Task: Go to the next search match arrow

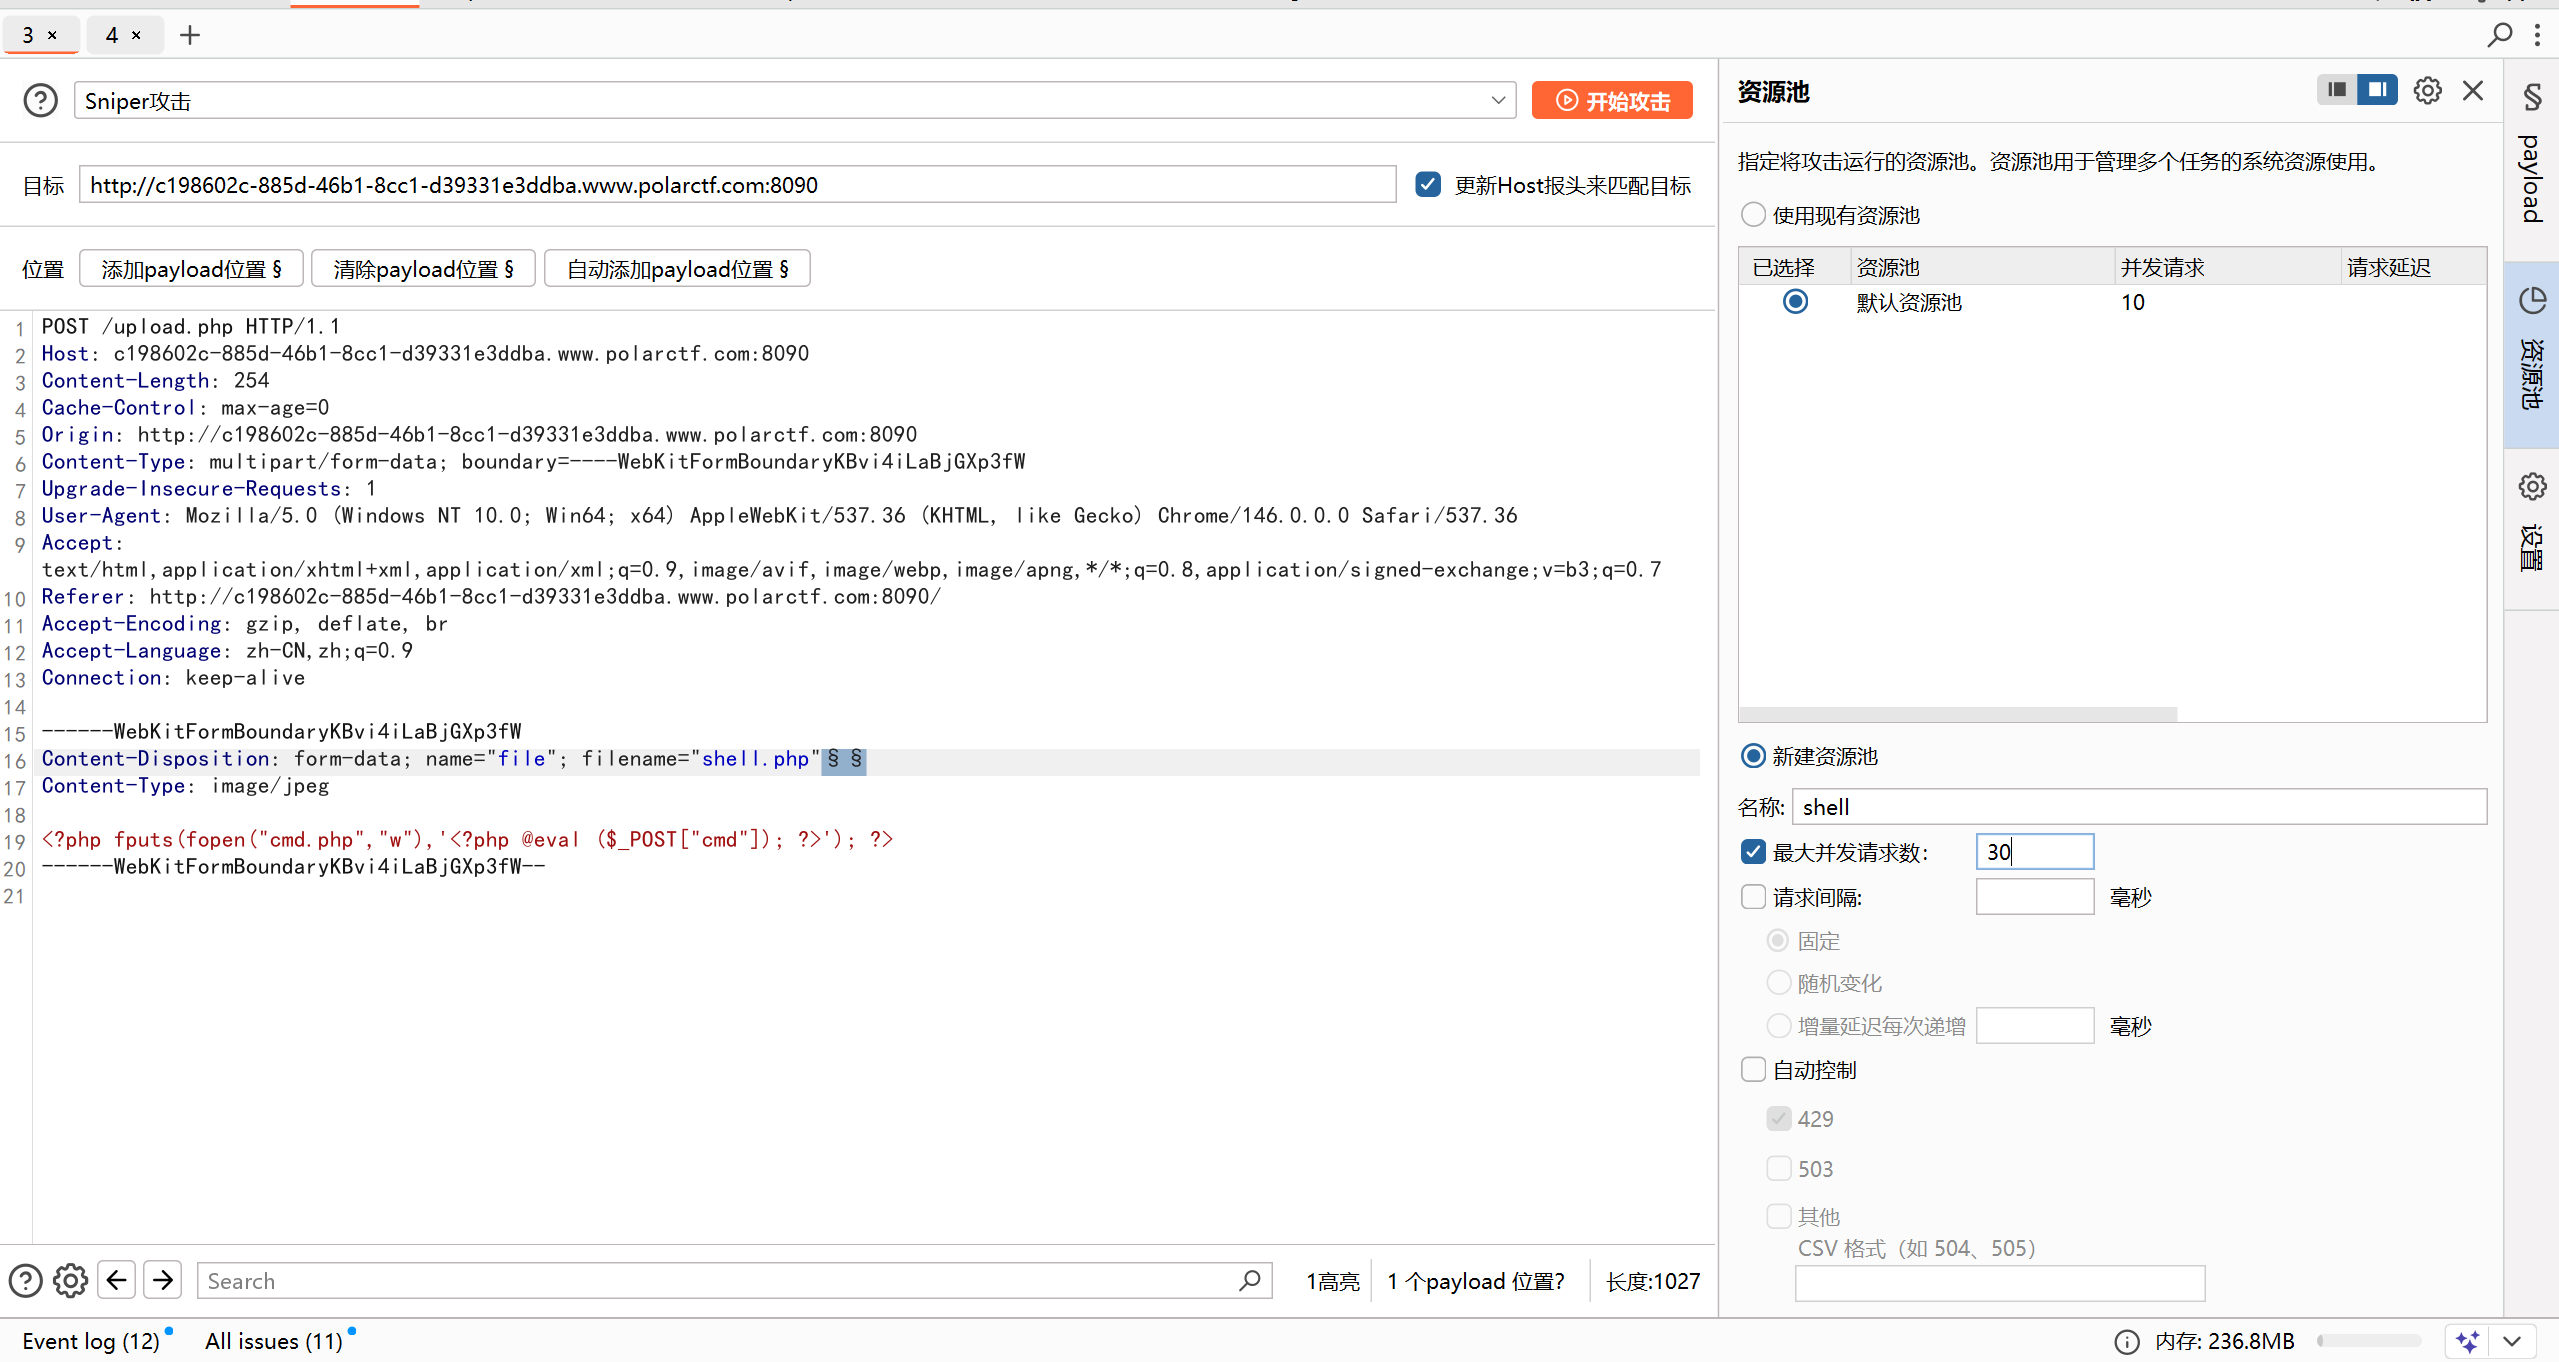Action: (163, 1280)
